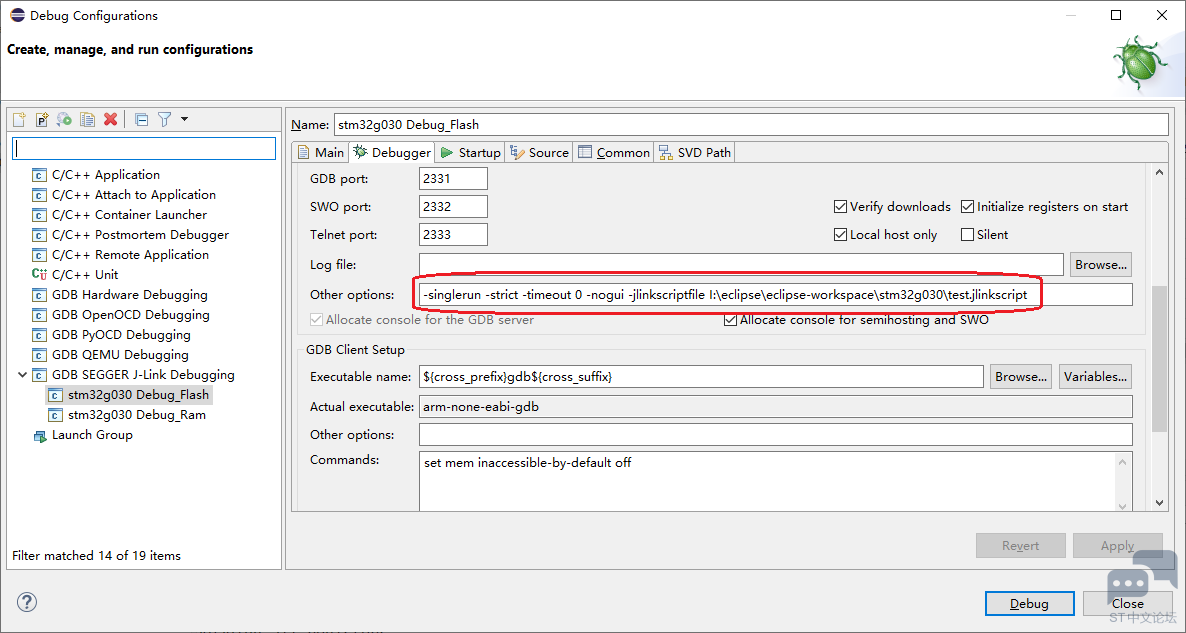This screenshot has height=633, width=1186.
Task: Switch to the Debugger tab
Action: 392,152
